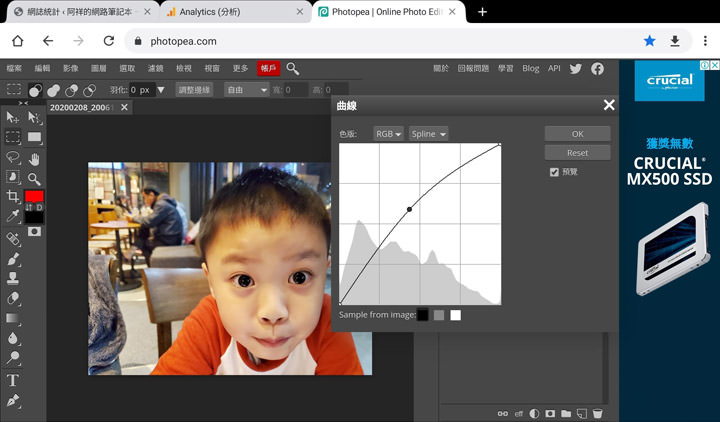Open the 濾鏡 filter menu
Viewport: 720px width, 422px height.
[x=155, y=68]
